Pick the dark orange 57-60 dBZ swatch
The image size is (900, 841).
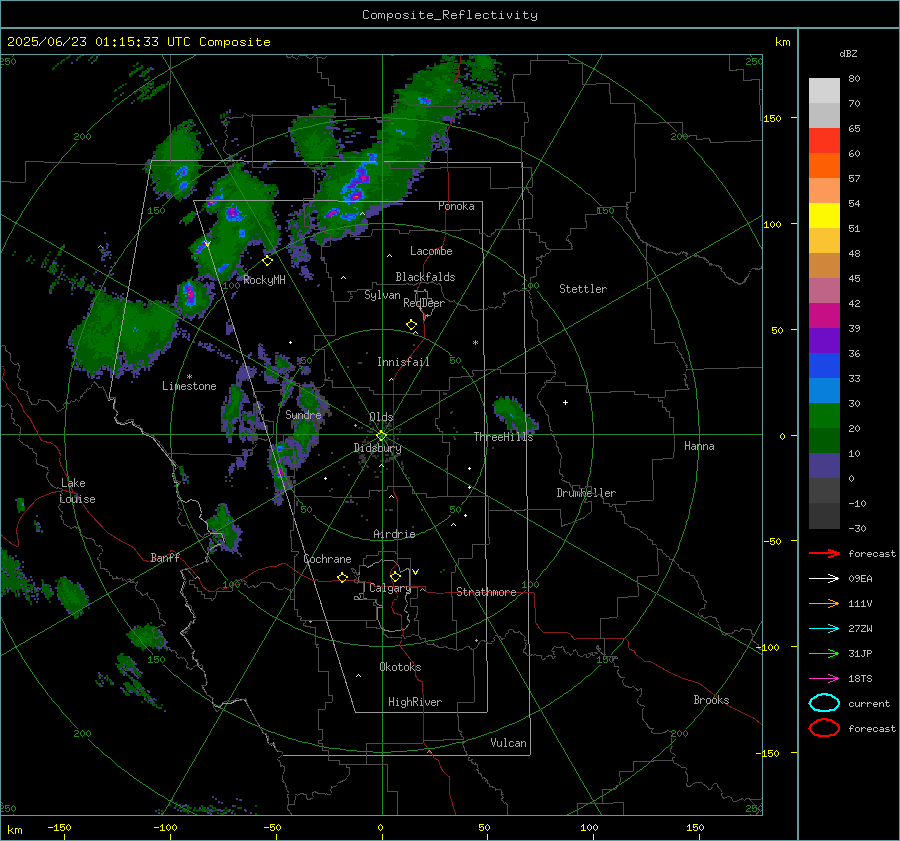click(824, 166)
